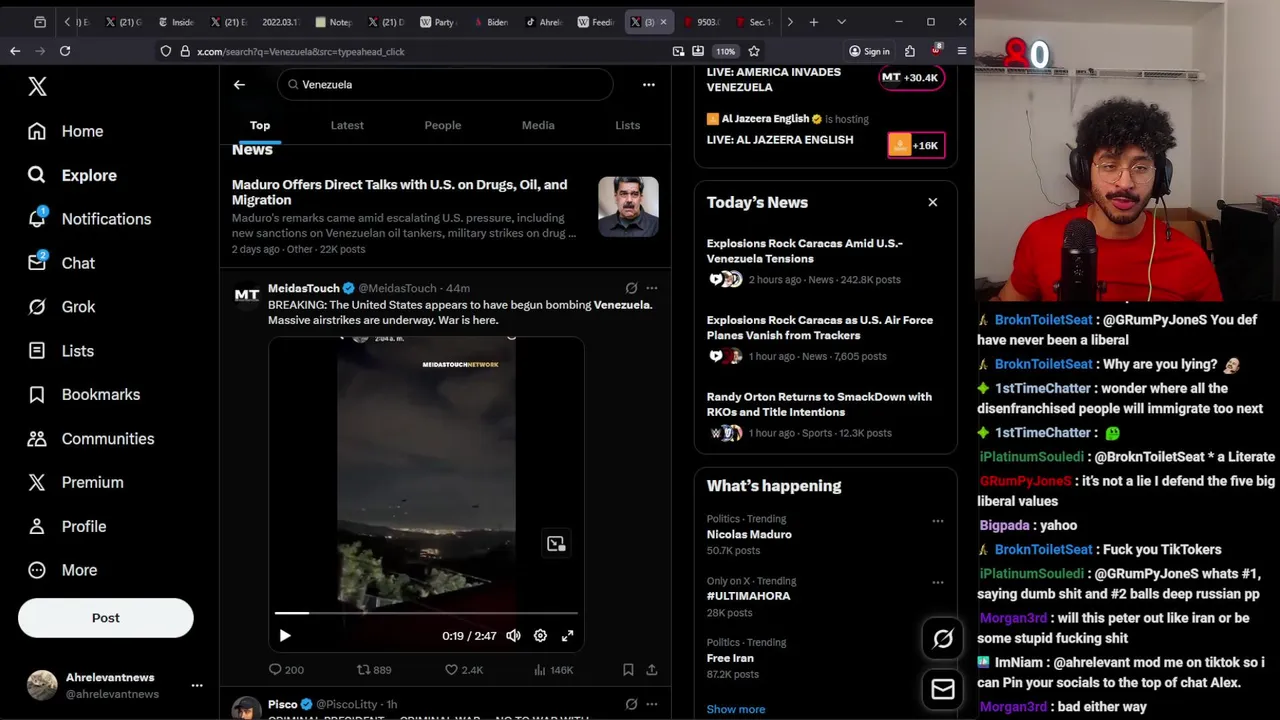Join Al Jazeera +16K live space
This screenshot has height=720, width=1280.
pos(915,145)
